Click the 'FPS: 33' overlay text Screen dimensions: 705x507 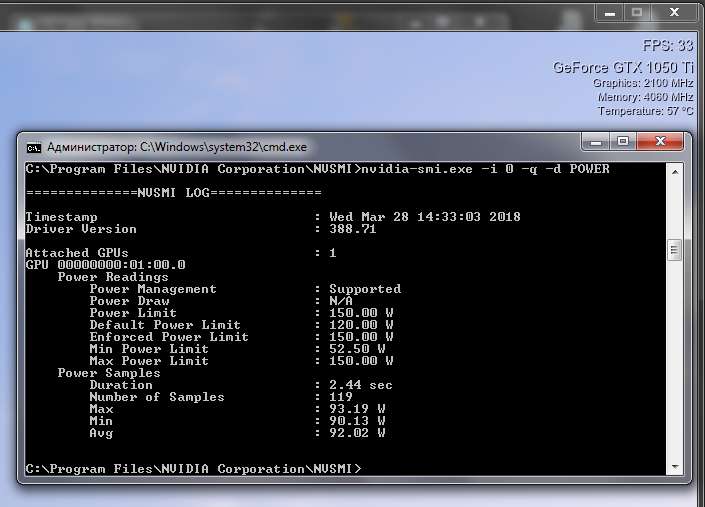(x=668, y=45)
